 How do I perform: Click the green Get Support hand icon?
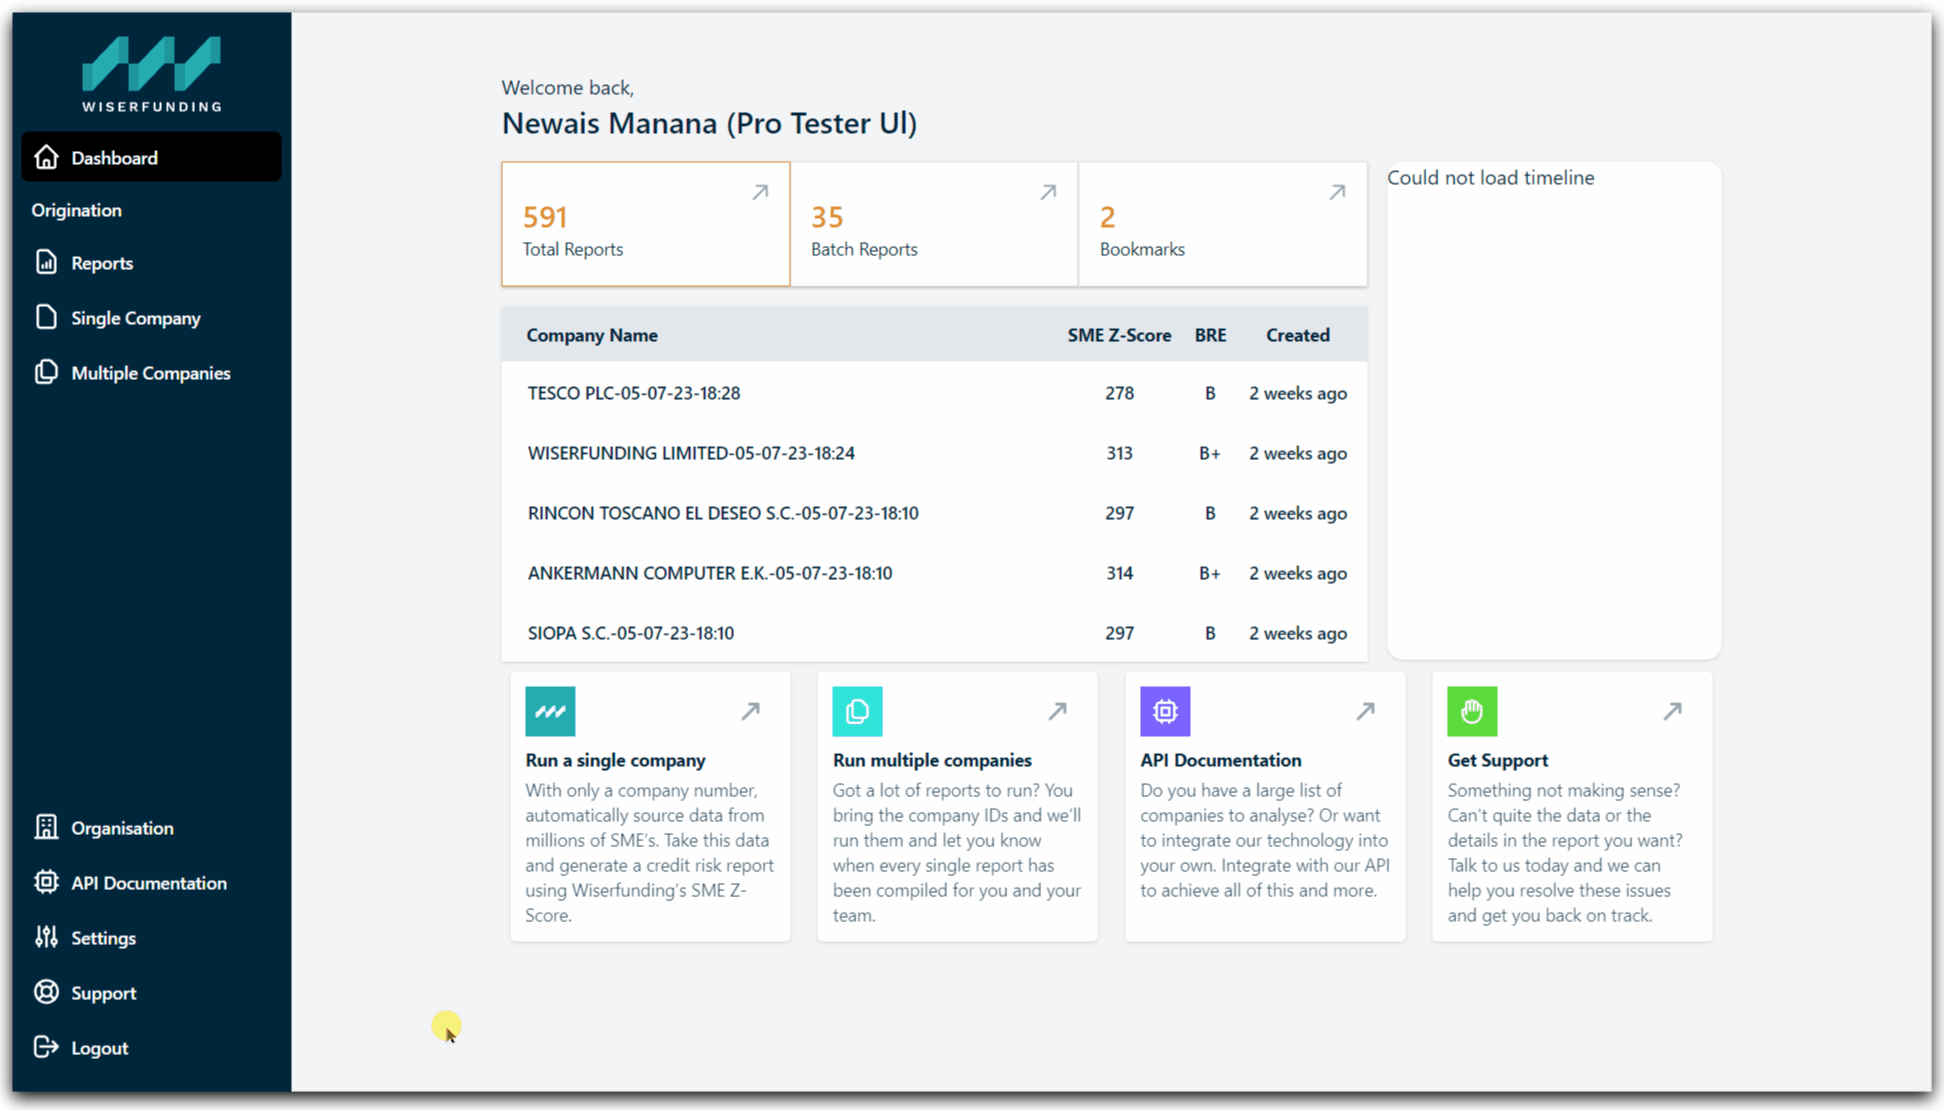(1472, 711)
